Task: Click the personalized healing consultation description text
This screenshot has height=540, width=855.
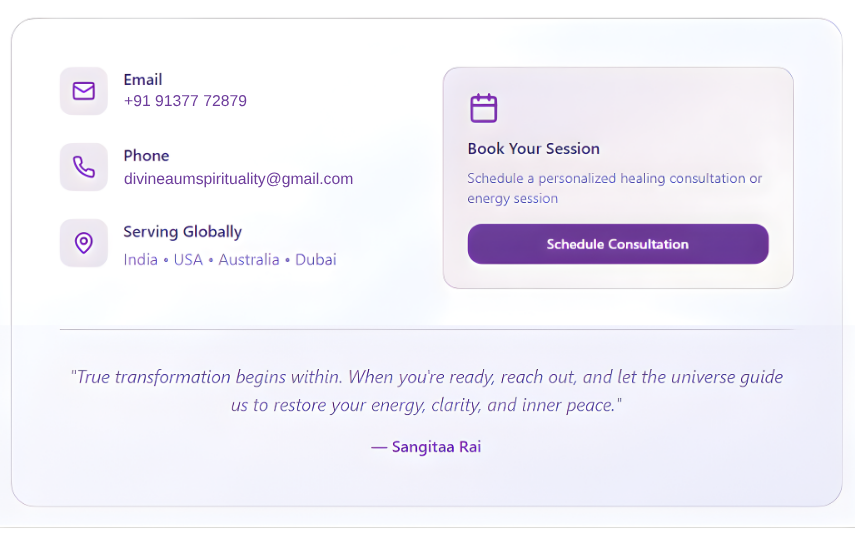Action: pyautogui.click(x=614, y=179)
